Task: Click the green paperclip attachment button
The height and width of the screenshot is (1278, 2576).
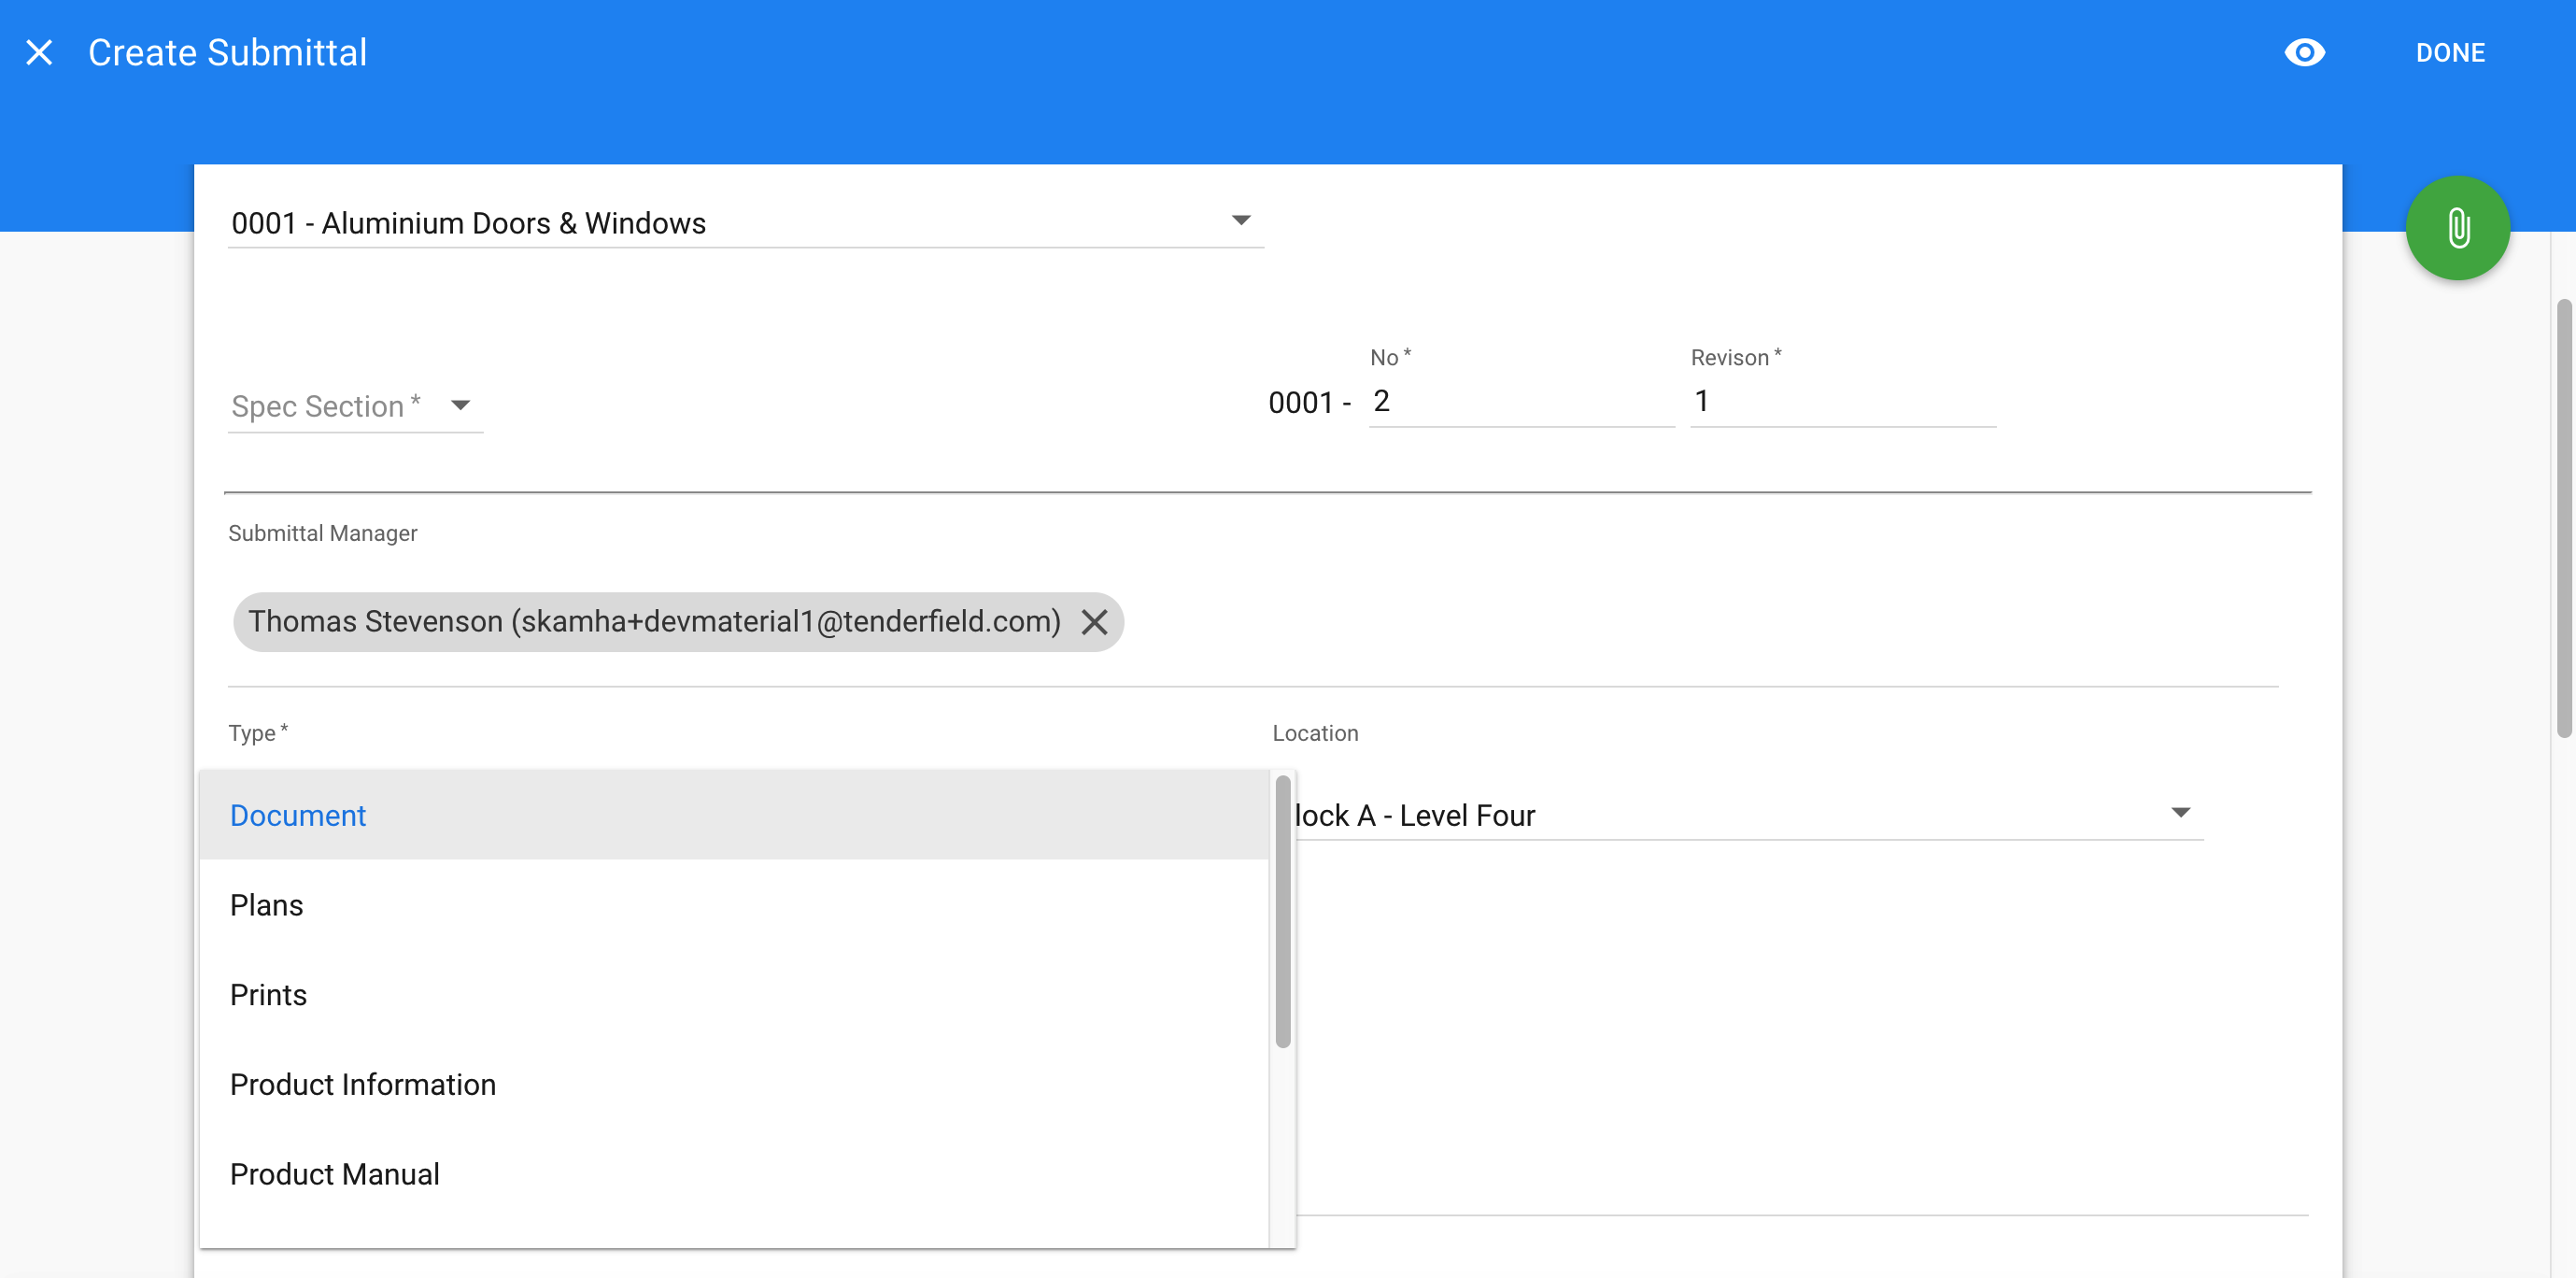Action: 2458,228
